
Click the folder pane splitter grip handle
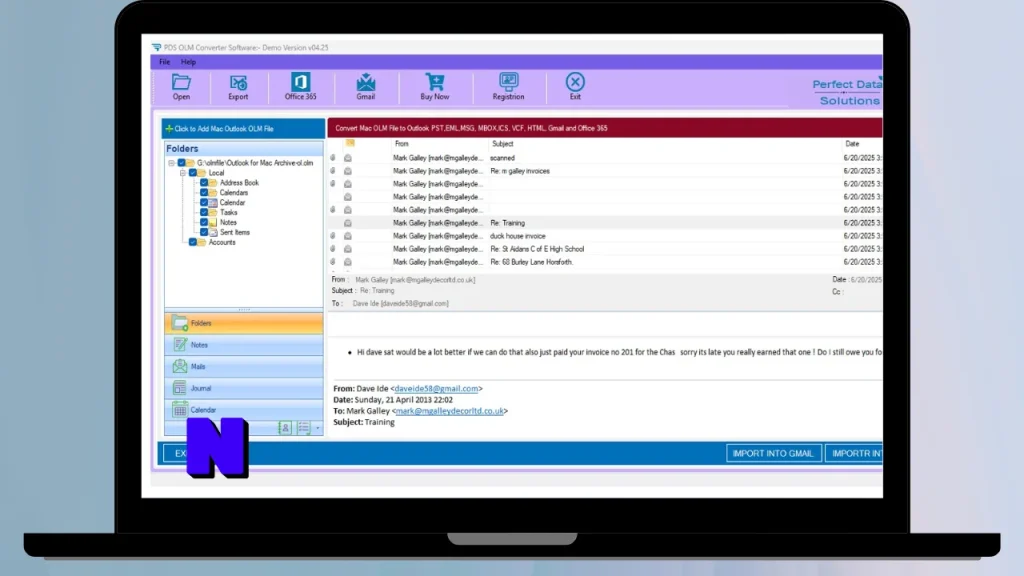click(244, 310)
